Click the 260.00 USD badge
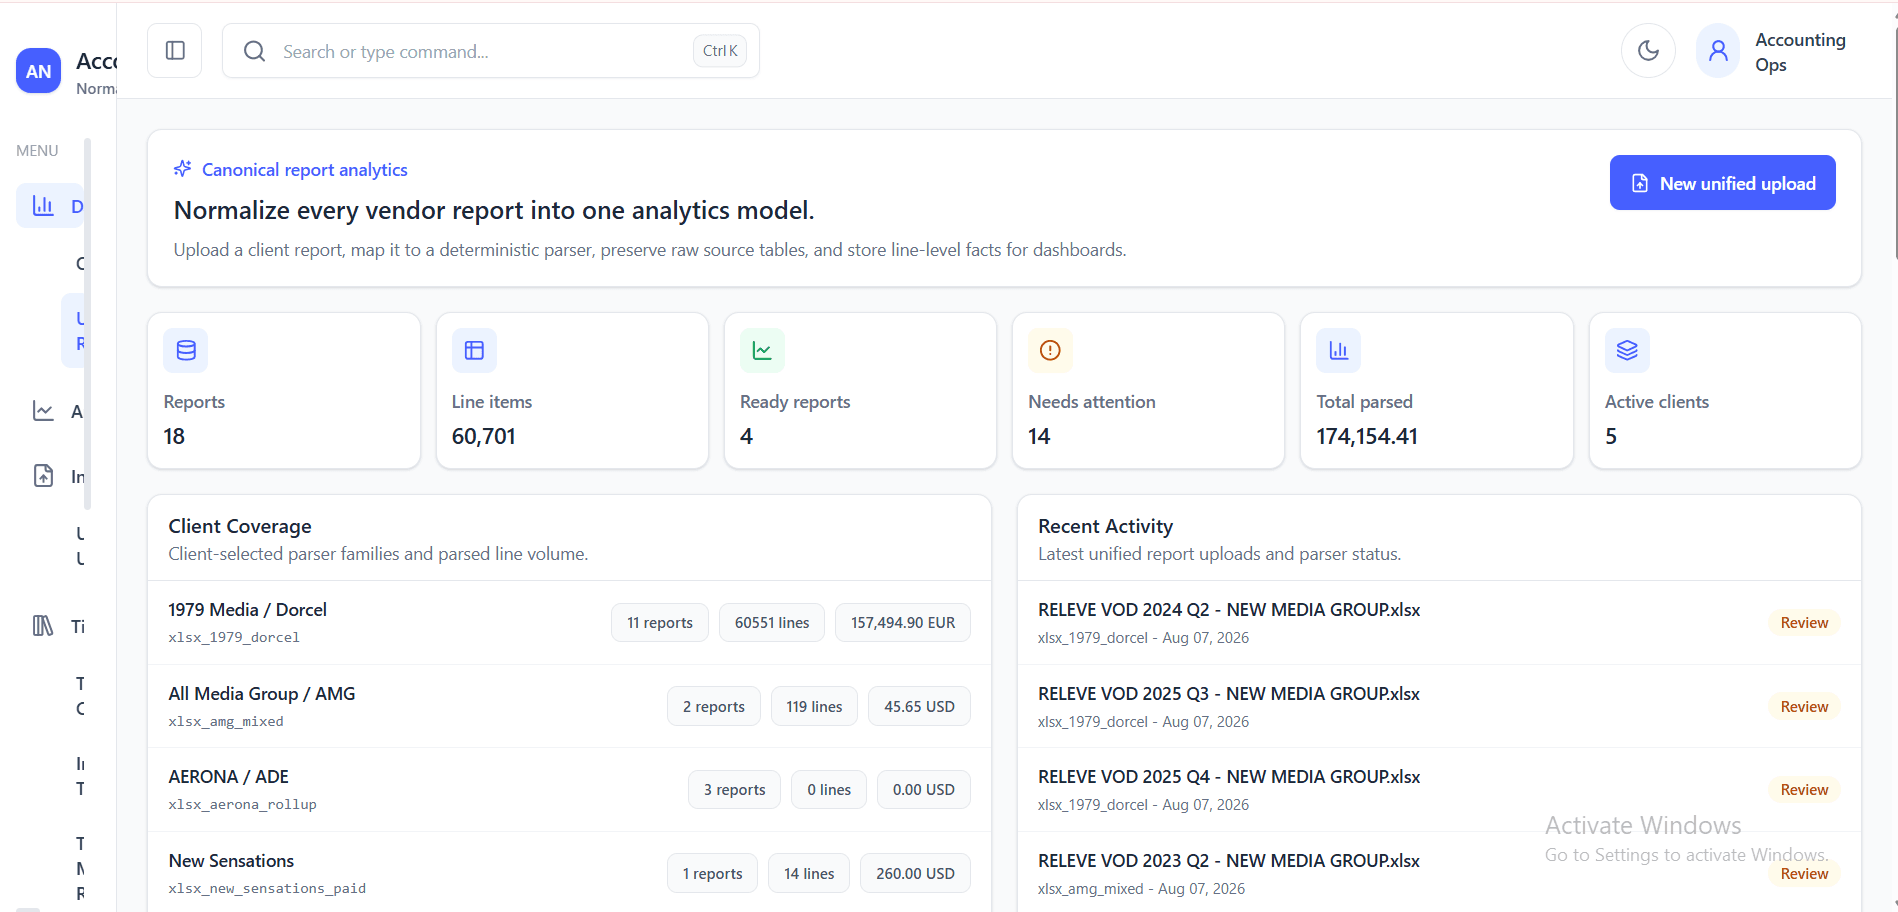This screenshot has width=1898, height=912. tap(915, 873)
